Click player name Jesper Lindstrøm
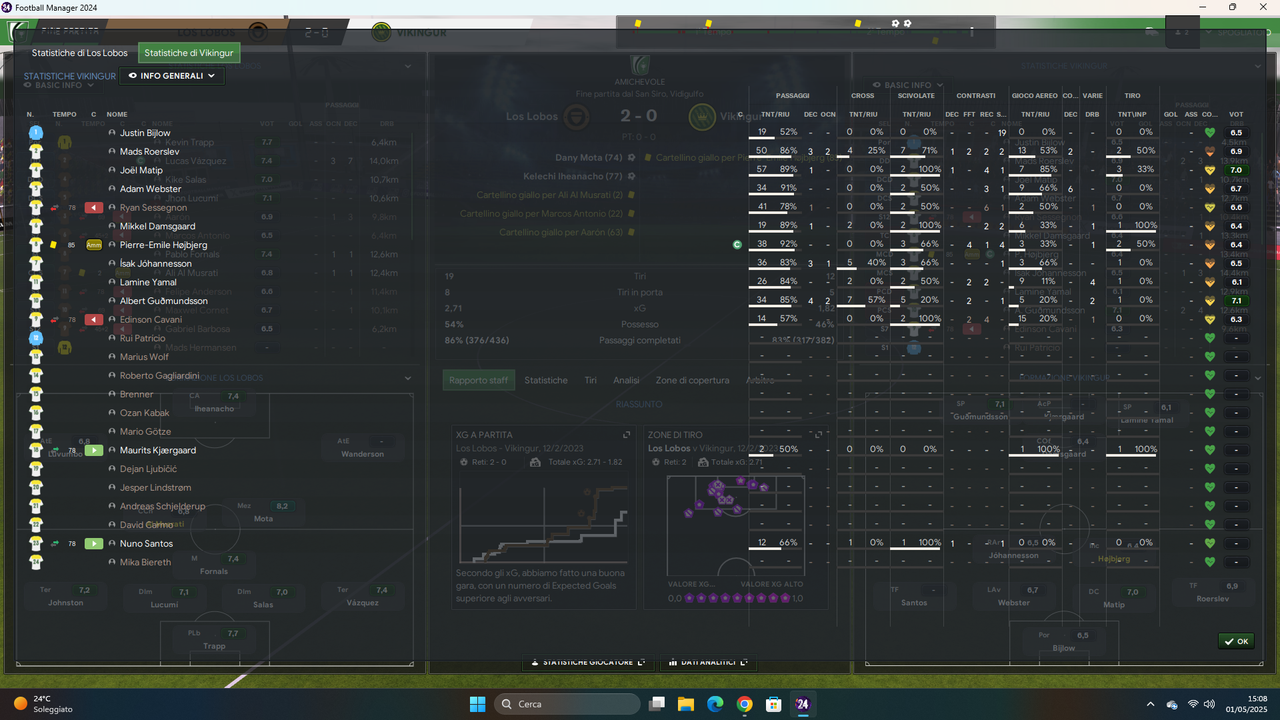This screenshot has height=720, width=1280. tap(155, 488)
